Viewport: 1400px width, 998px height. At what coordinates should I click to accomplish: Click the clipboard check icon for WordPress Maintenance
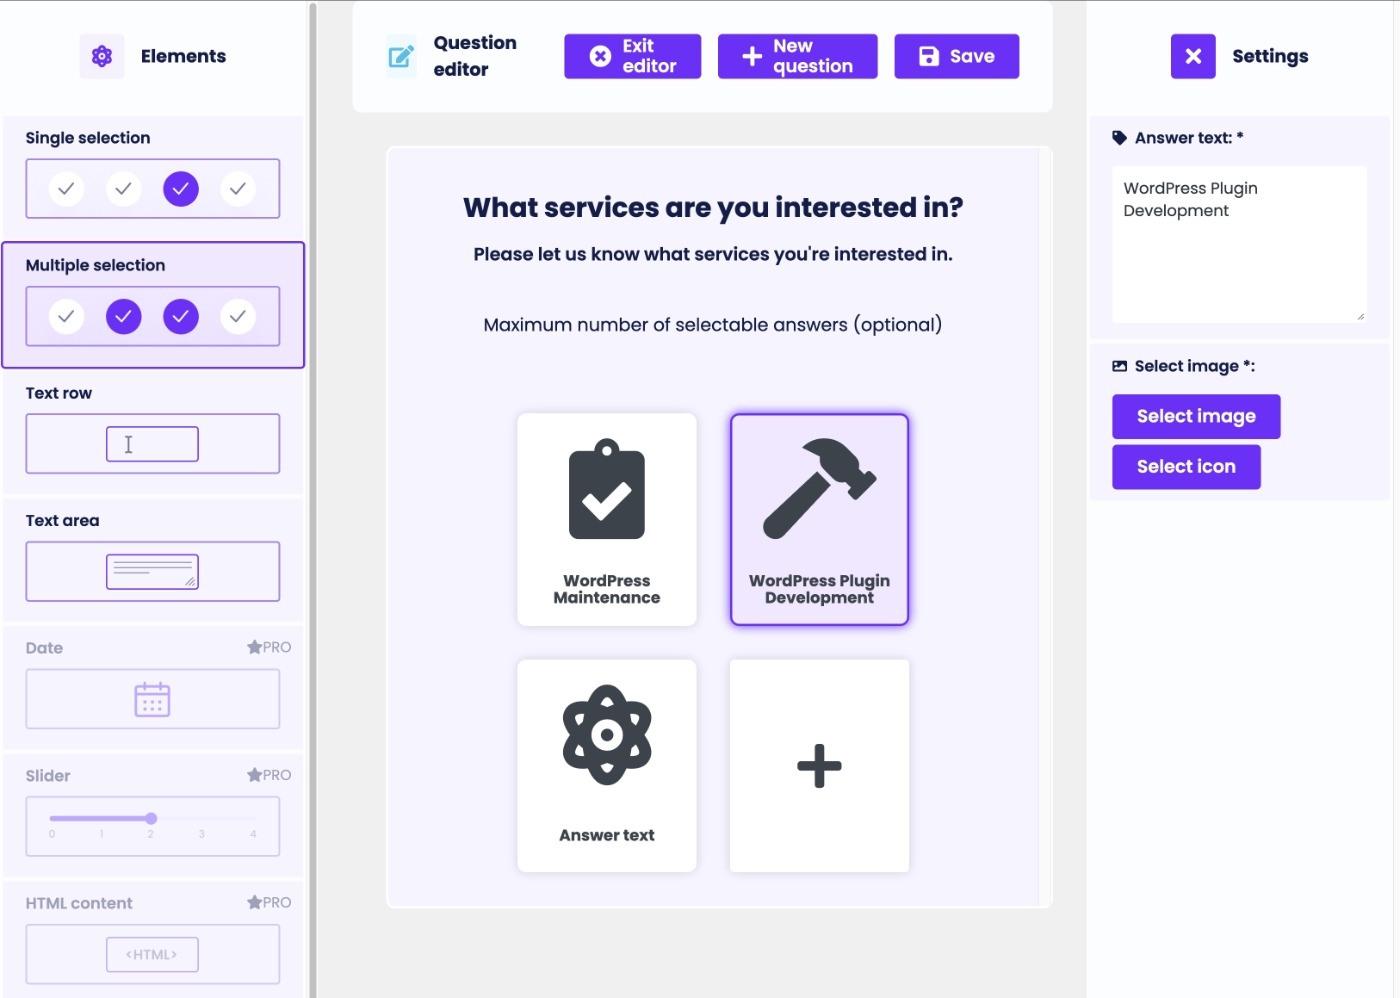(x=607, y=489)
